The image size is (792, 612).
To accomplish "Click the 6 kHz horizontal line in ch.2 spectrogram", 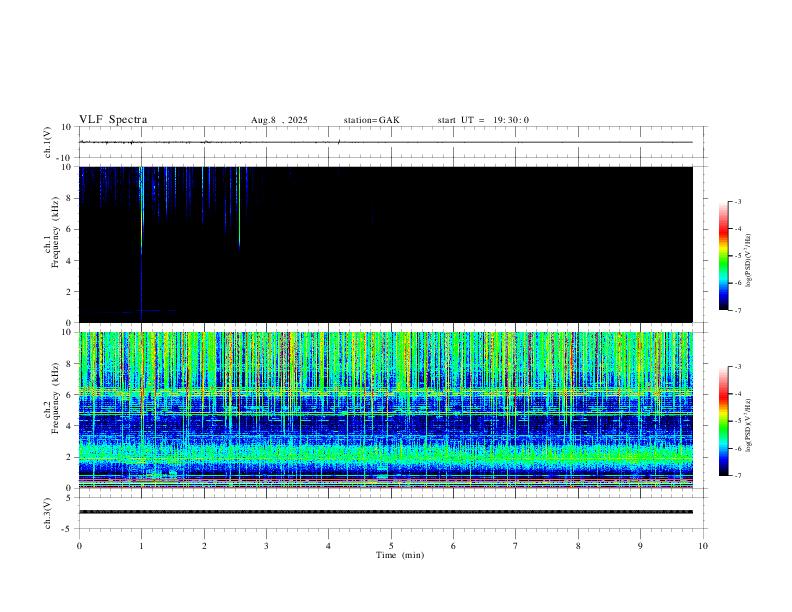I will pyautogui.click(x=386, y=391).
